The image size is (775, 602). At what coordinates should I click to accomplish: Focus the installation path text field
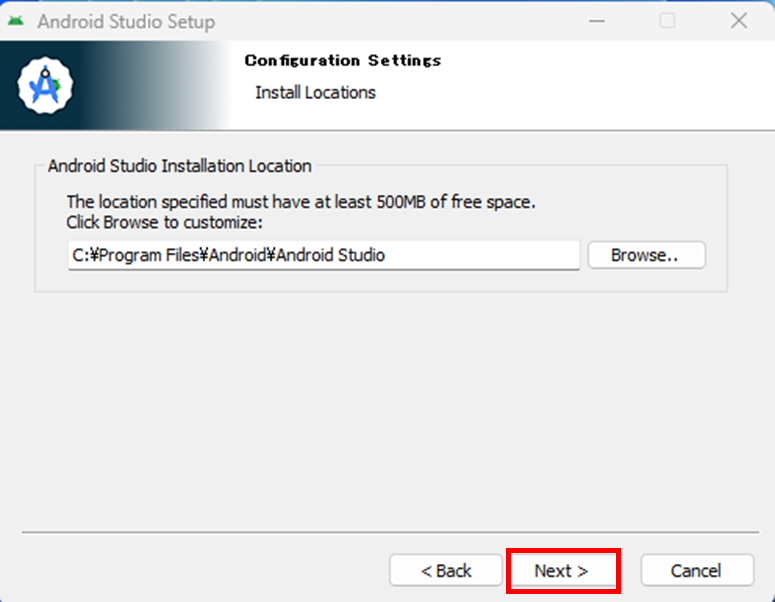(323, 255)
